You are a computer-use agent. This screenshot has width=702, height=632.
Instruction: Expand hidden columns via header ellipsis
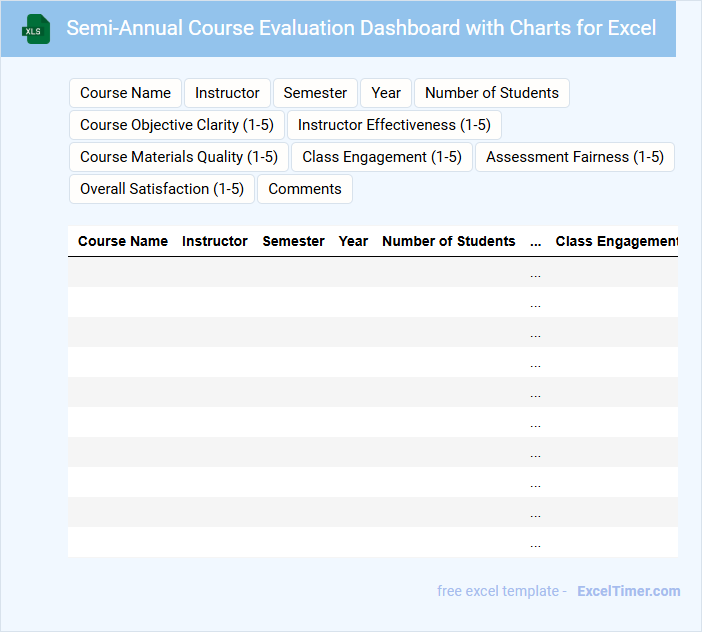(536, 241)
